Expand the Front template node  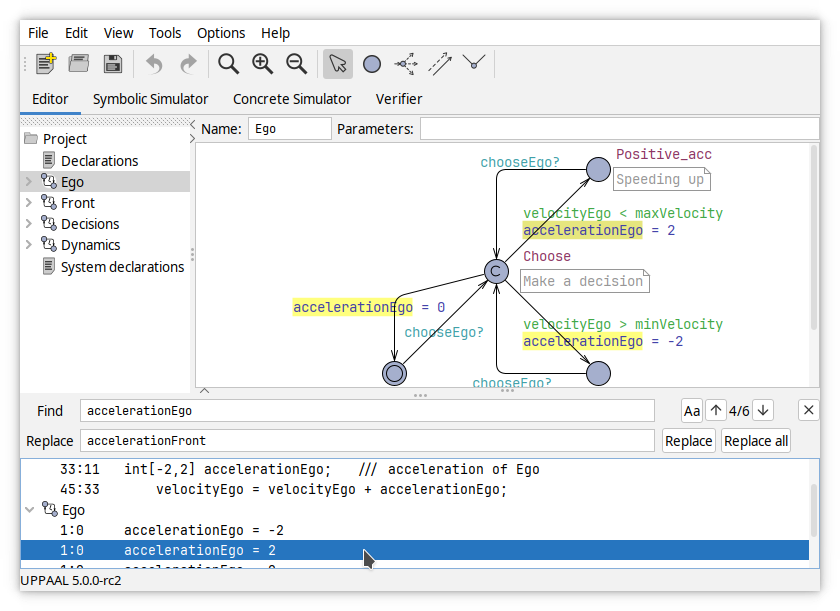[x=29, y=203]
